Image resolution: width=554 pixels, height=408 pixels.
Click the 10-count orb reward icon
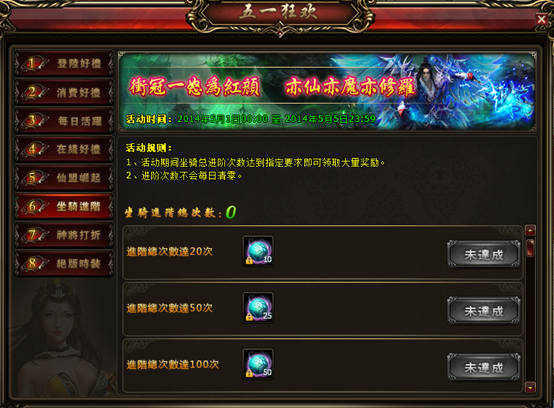coord(258,251)
